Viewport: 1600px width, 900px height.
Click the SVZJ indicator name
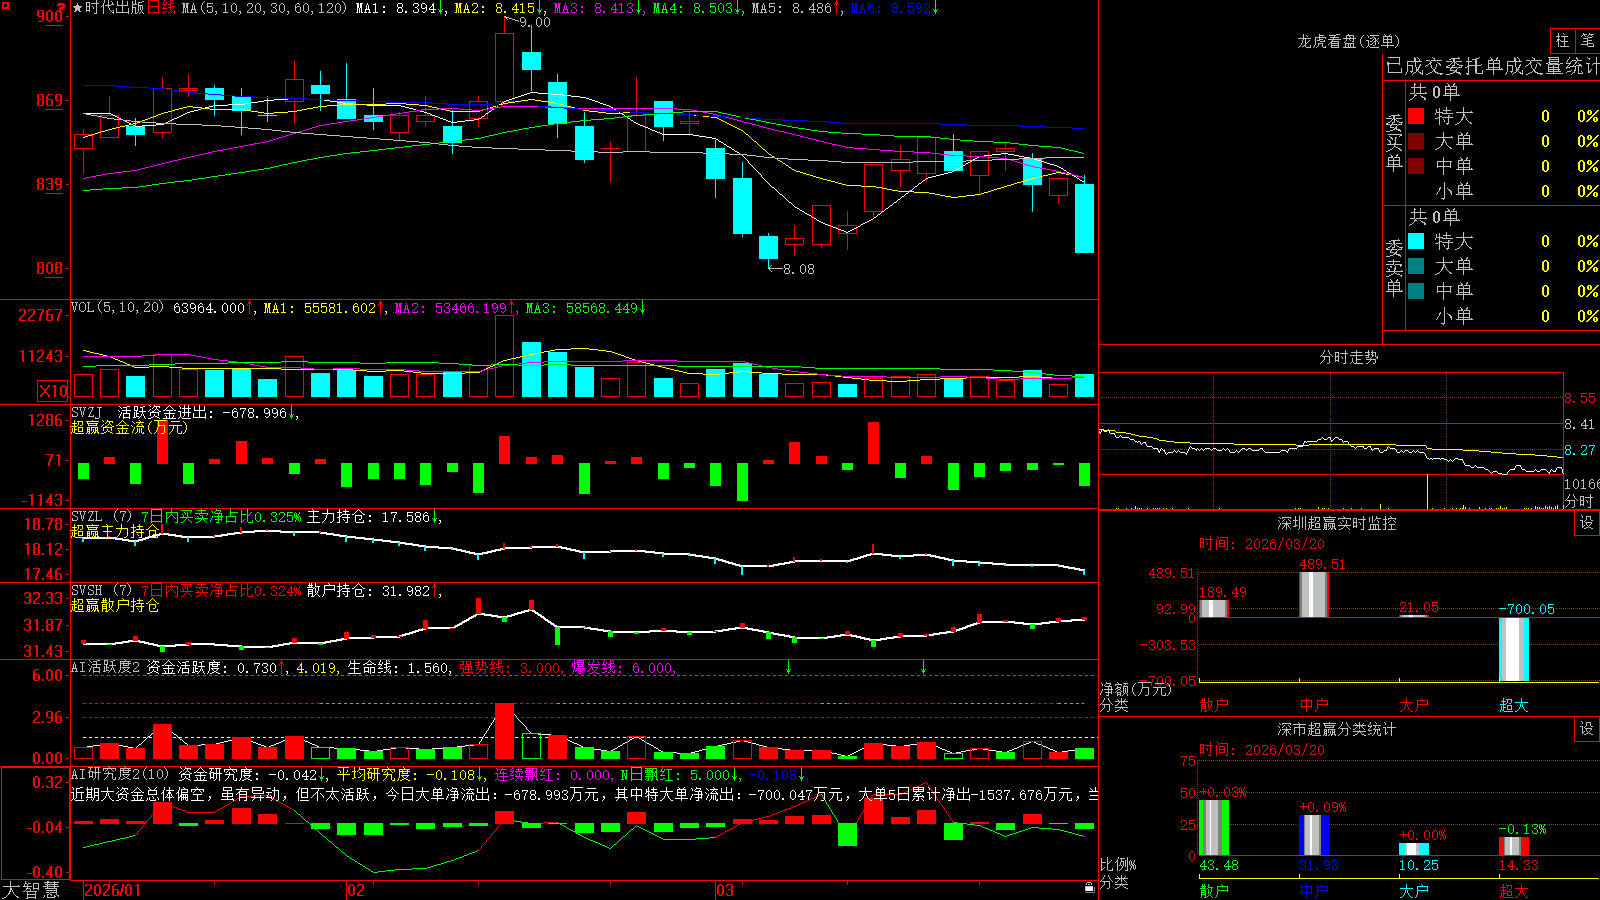(x=86, y=412)
